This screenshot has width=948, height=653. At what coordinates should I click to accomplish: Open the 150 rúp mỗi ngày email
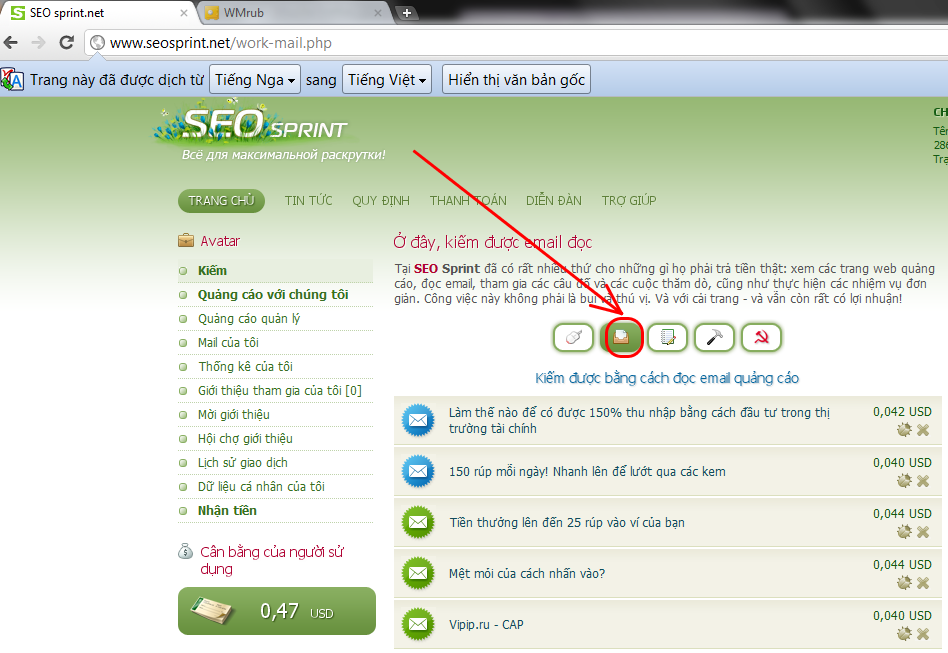pyautogui.click(x=586, y=472)
